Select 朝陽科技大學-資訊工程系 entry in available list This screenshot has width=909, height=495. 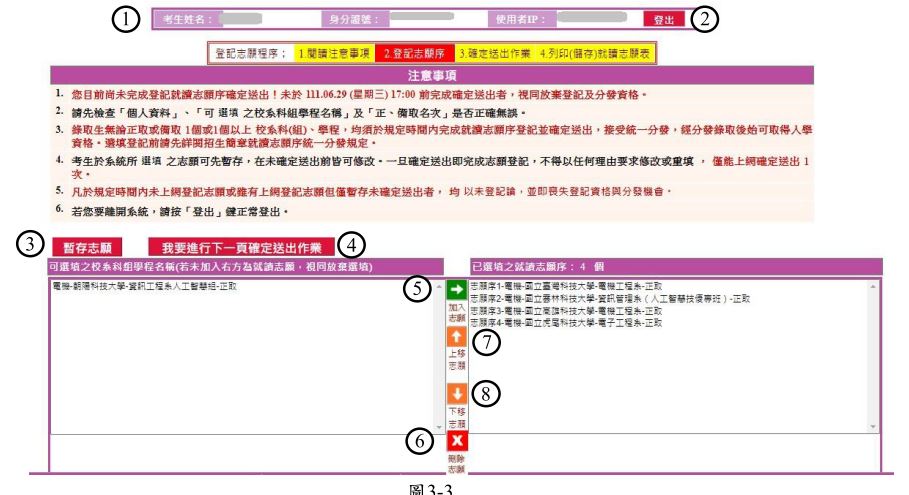(x=145, y=286)
